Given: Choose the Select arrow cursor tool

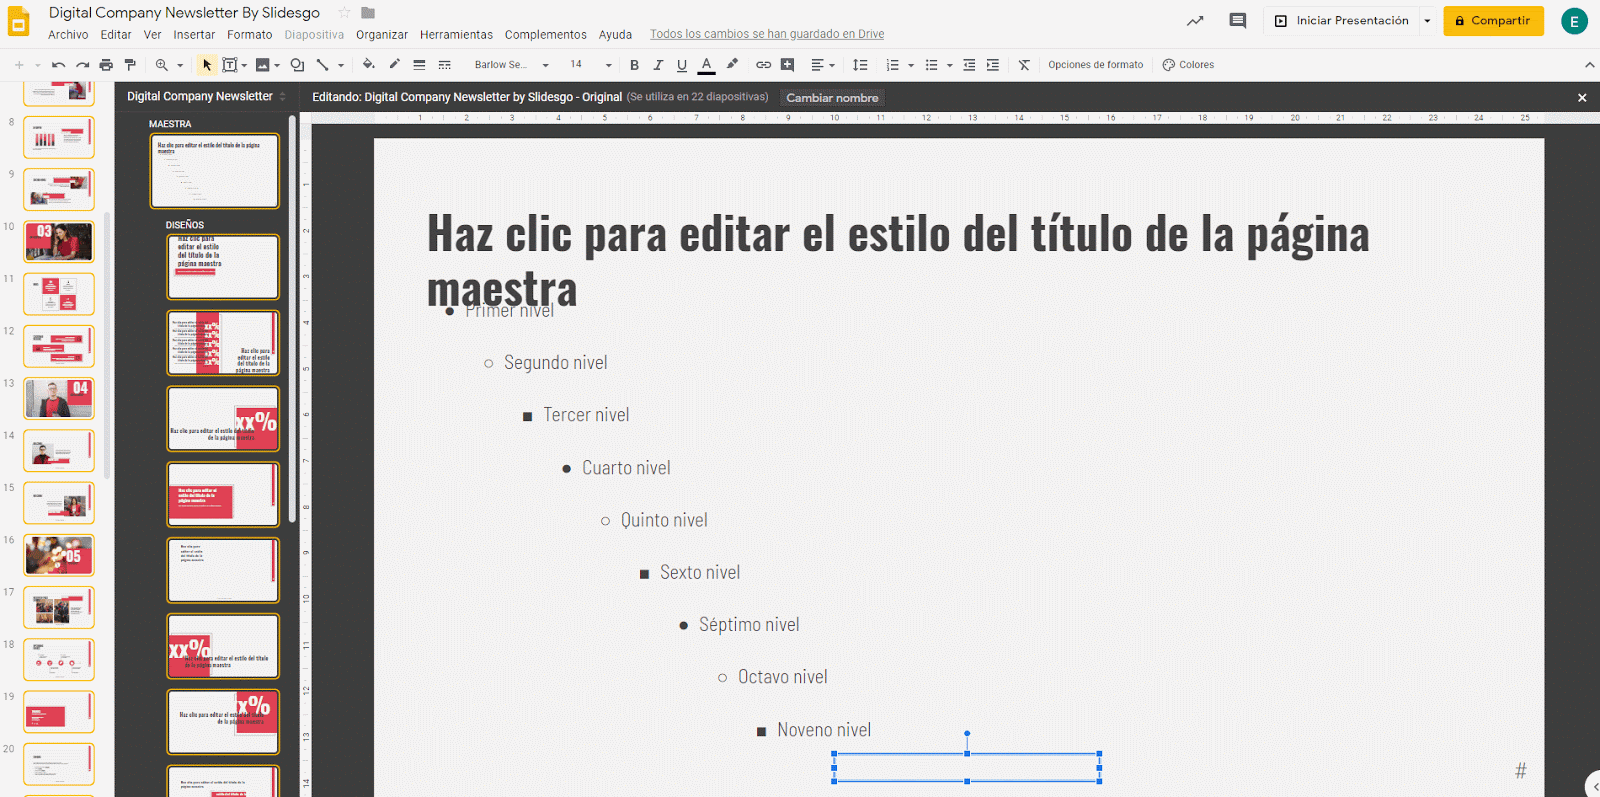Looking at the screenshot, I should pos(207,65).
